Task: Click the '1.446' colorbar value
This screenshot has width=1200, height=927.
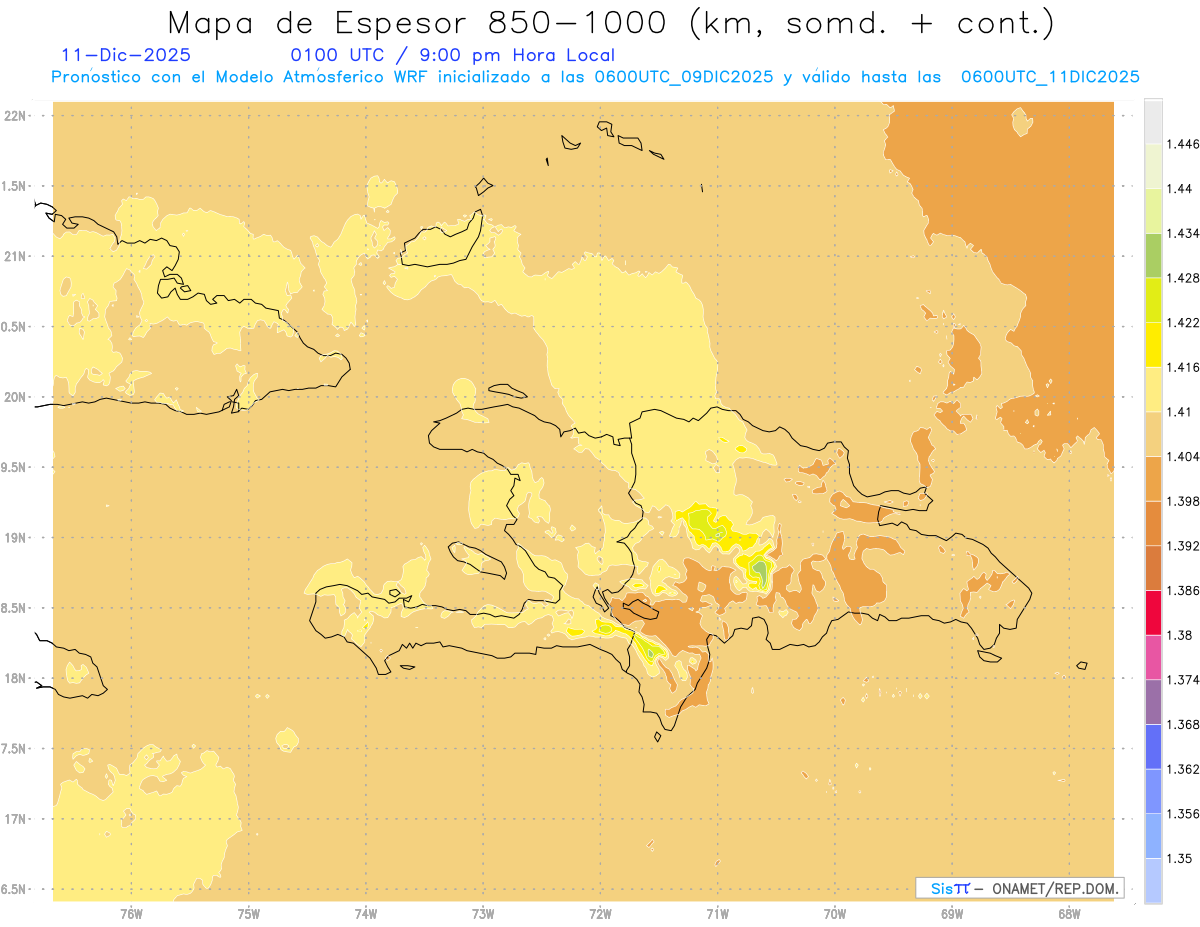Action: [1185, 144]
